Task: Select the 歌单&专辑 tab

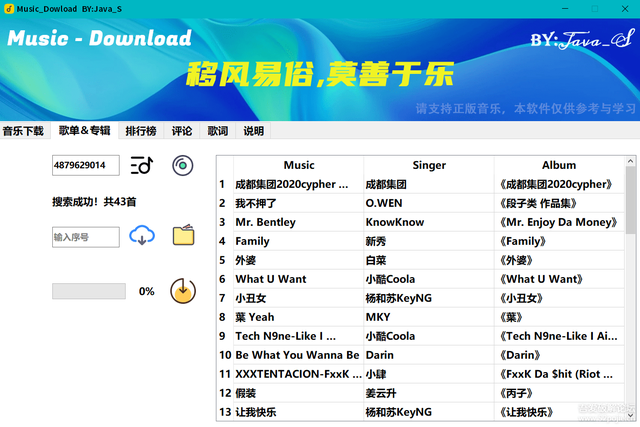Action: (84, 130)
